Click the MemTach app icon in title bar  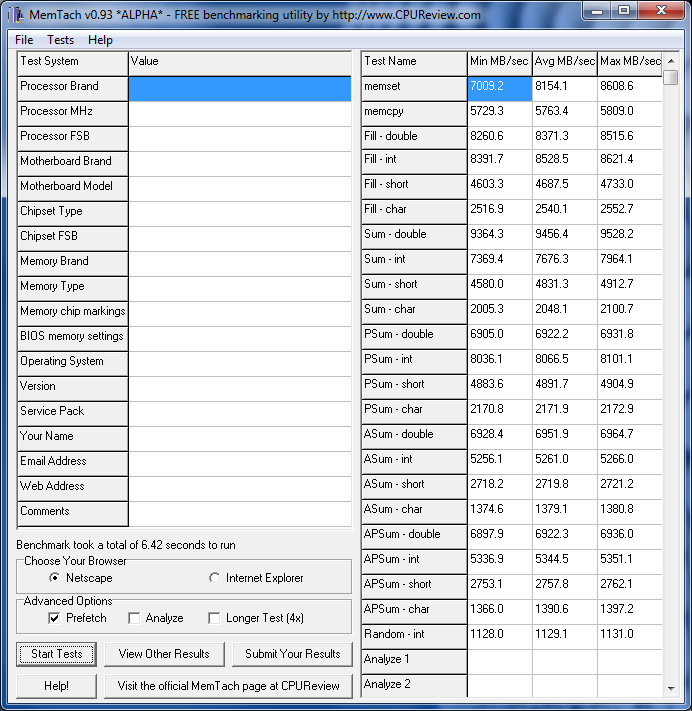16,15
